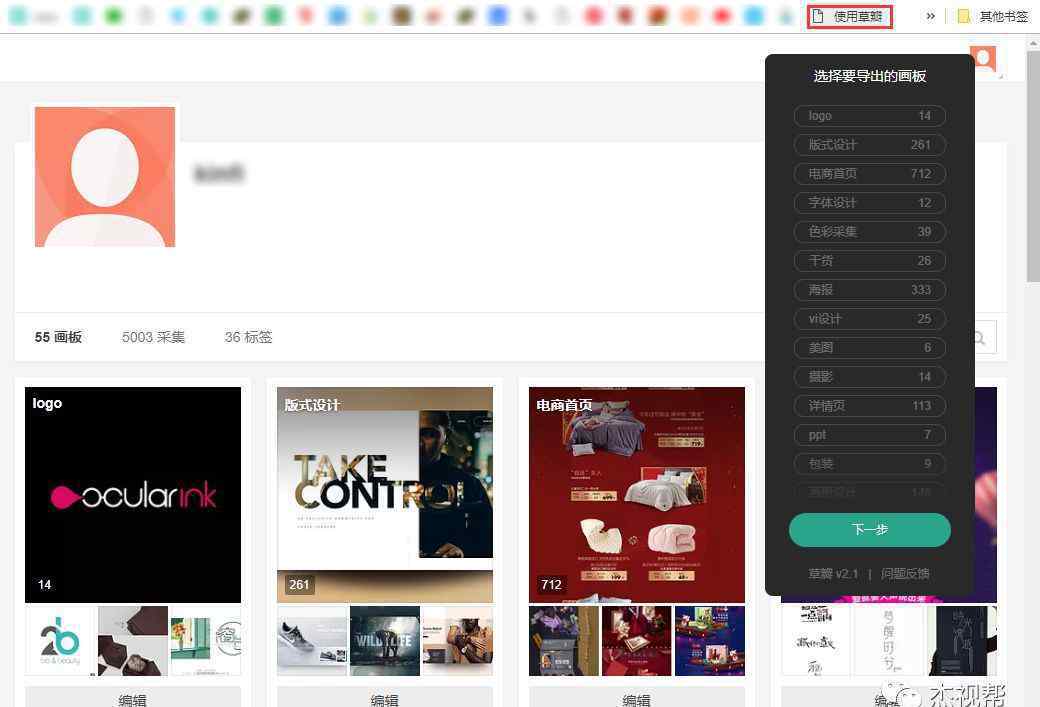This screenshot has width=1040, height=707.
Task: Click the large orange profile avatar
Action: coord(105,176)
